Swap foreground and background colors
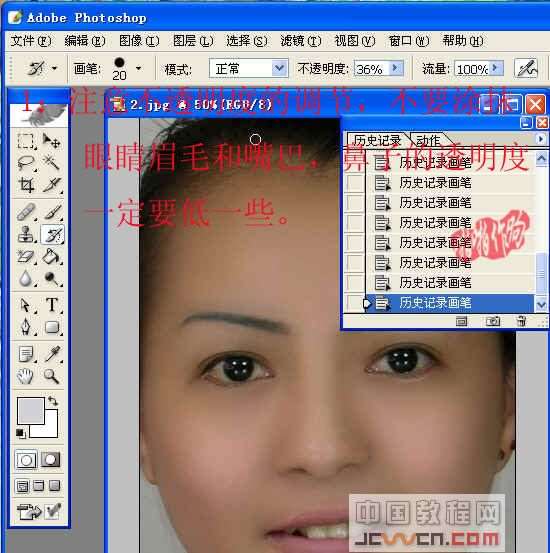The height and width of the screenshot is (553, 550). tap(53, 401)
